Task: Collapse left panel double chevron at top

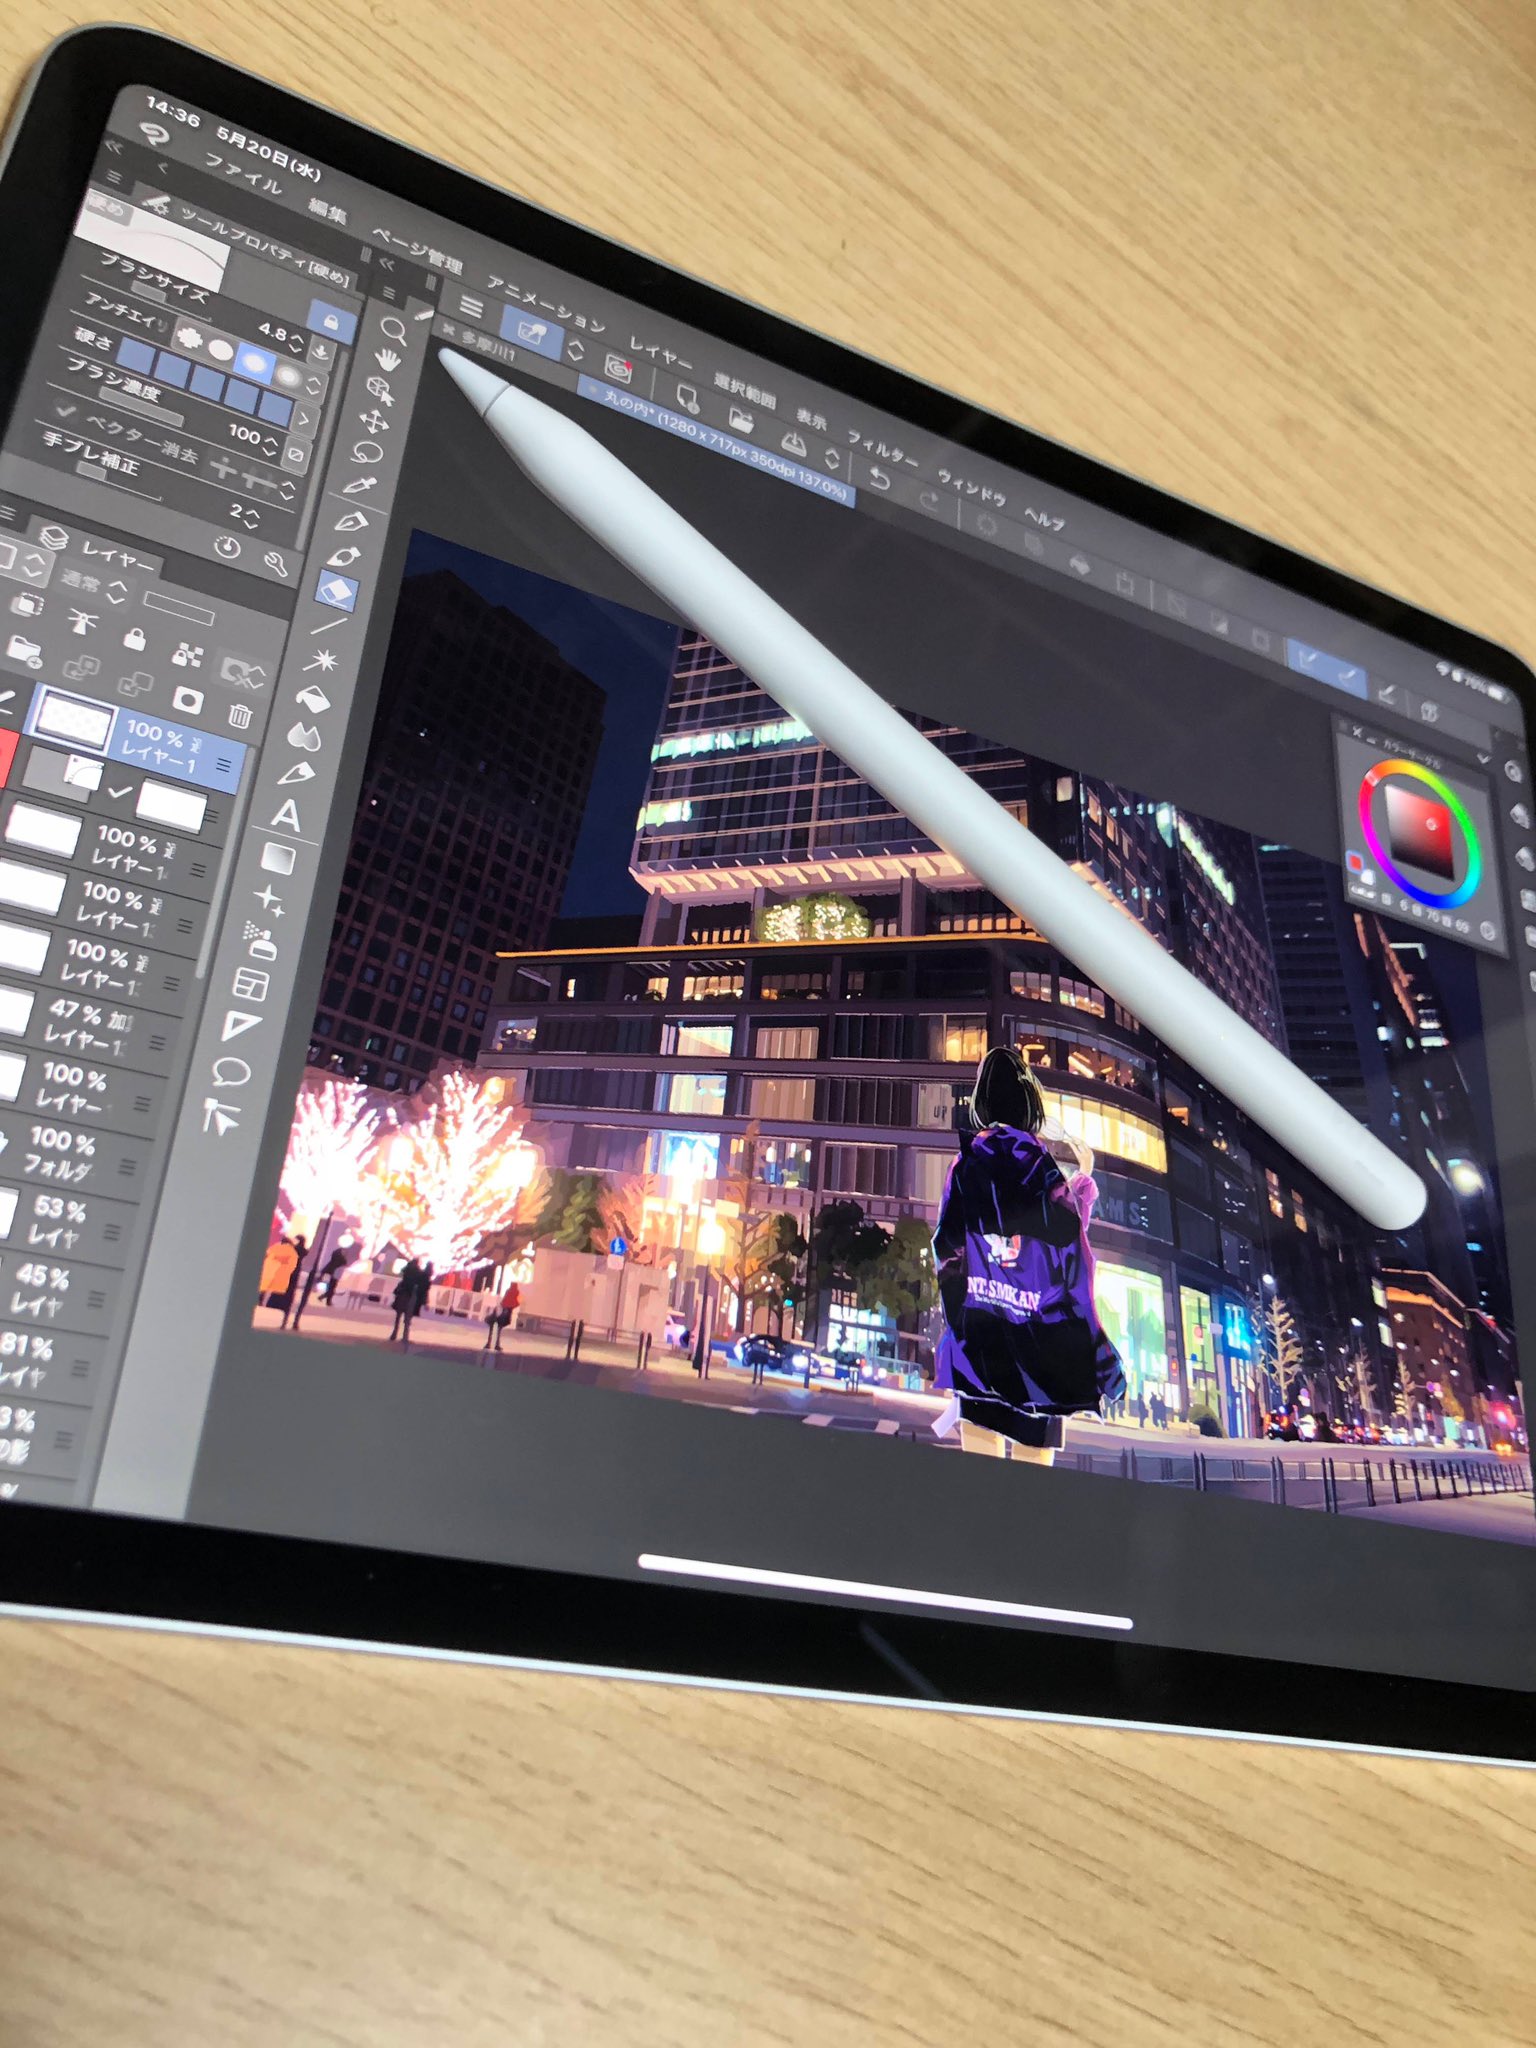Action: pyautogui.click(x=113, y=147)
